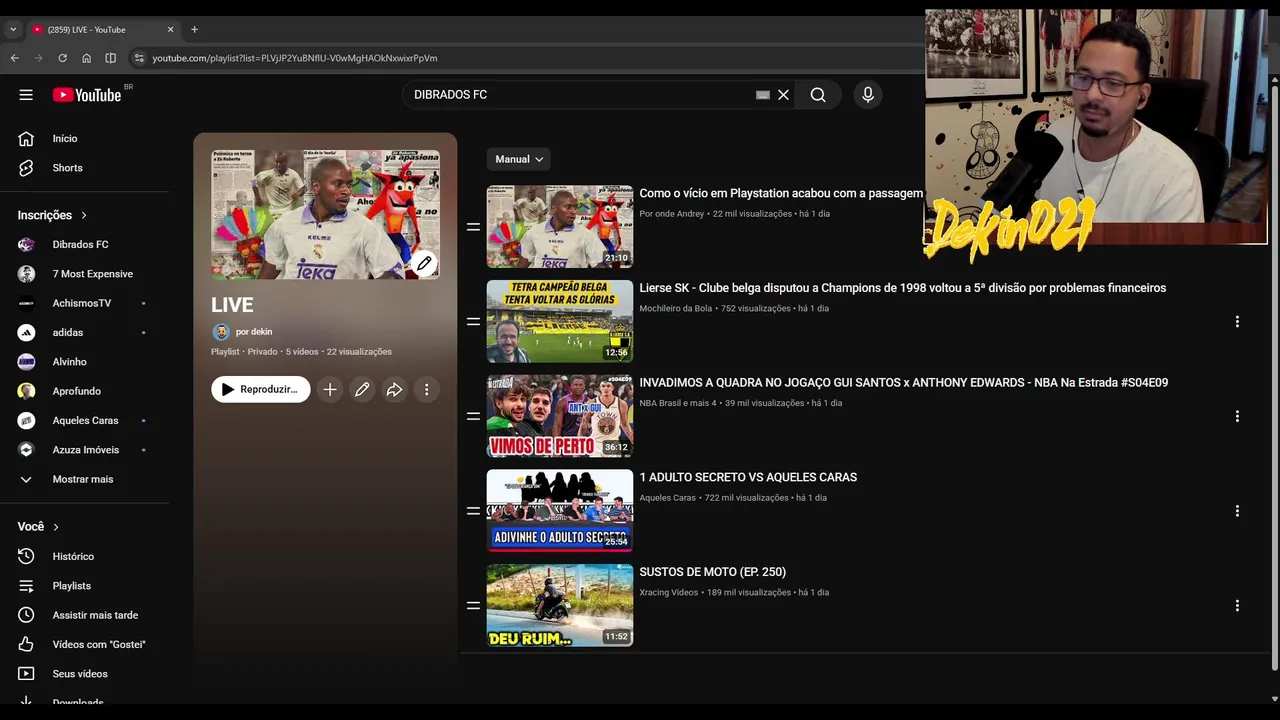The image size is (1280, 720).
Task: Open options menu for Sustos de Moto
Action: coord(1237,606)
